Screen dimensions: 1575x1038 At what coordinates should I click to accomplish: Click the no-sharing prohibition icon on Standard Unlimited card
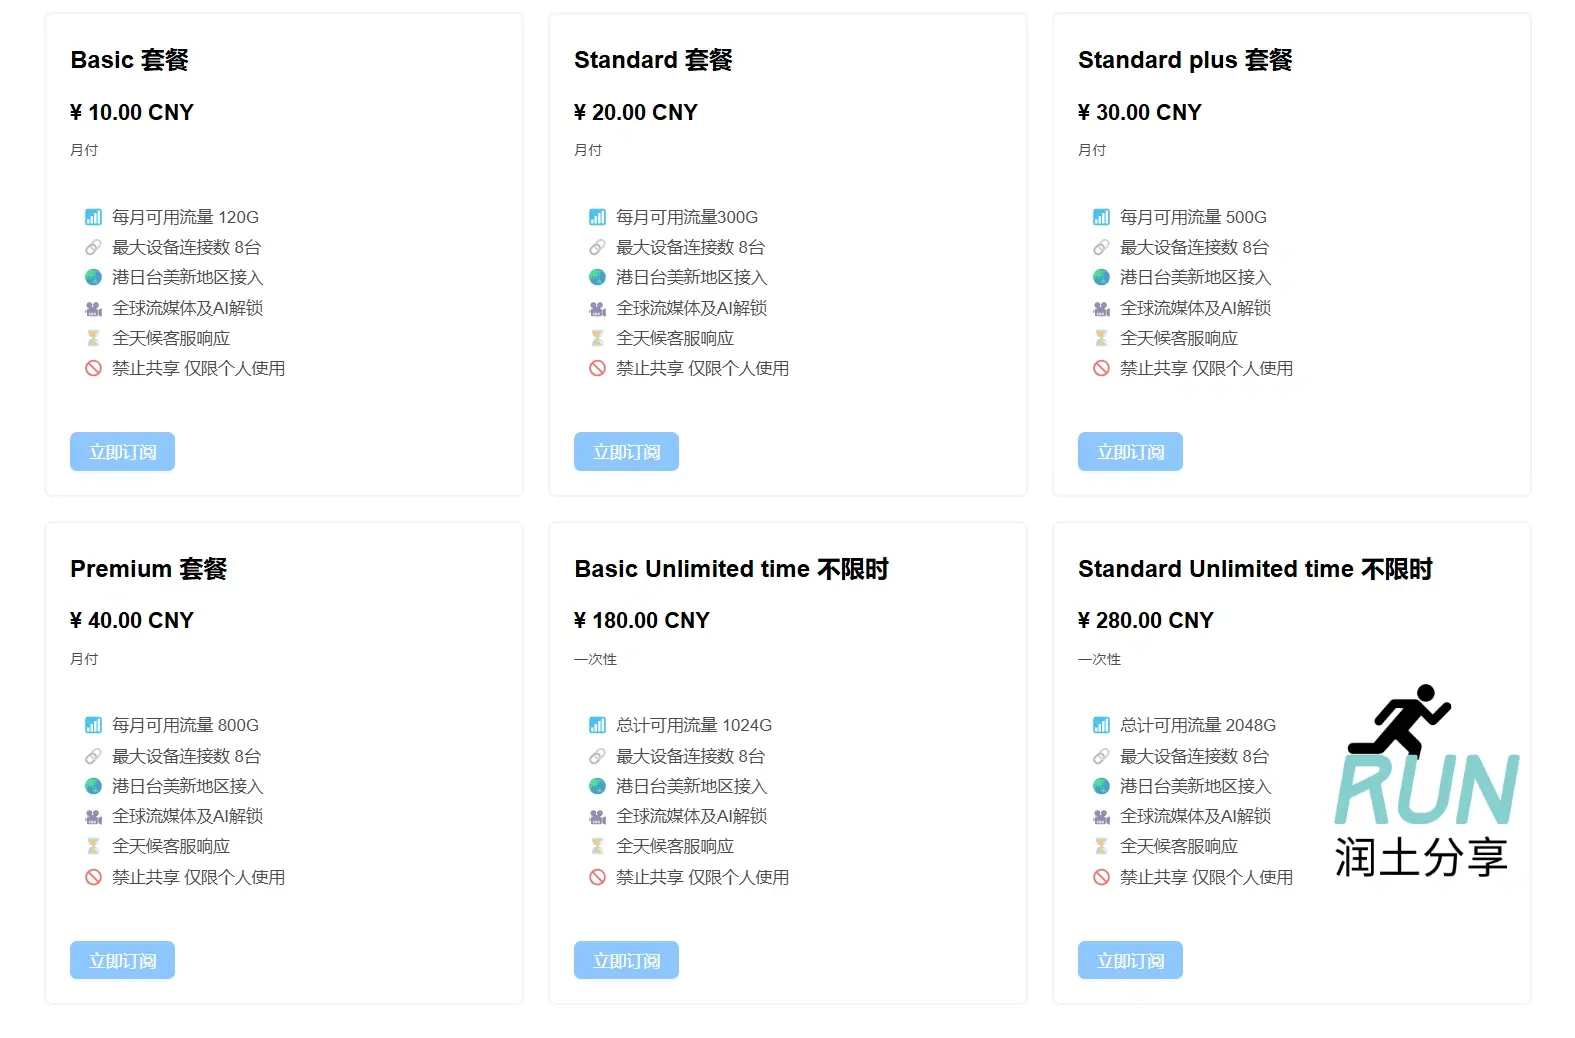[x=1101, y=877]
